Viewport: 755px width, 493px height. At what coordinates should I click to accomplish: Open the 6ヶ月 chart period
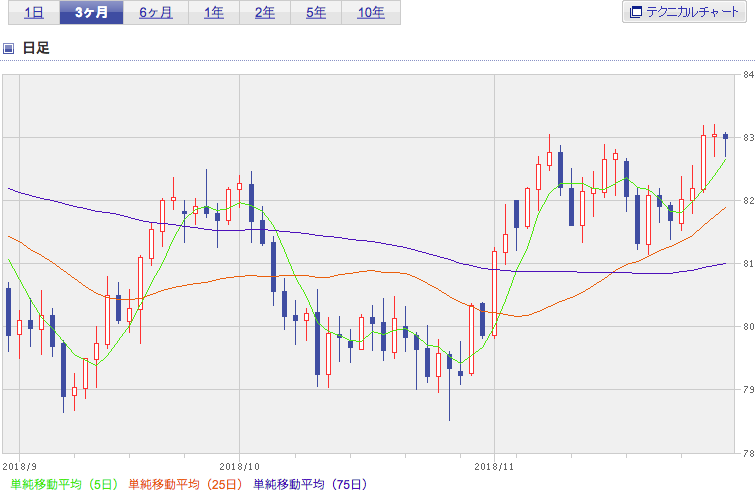pyautogui.click(x=156, y=13)
